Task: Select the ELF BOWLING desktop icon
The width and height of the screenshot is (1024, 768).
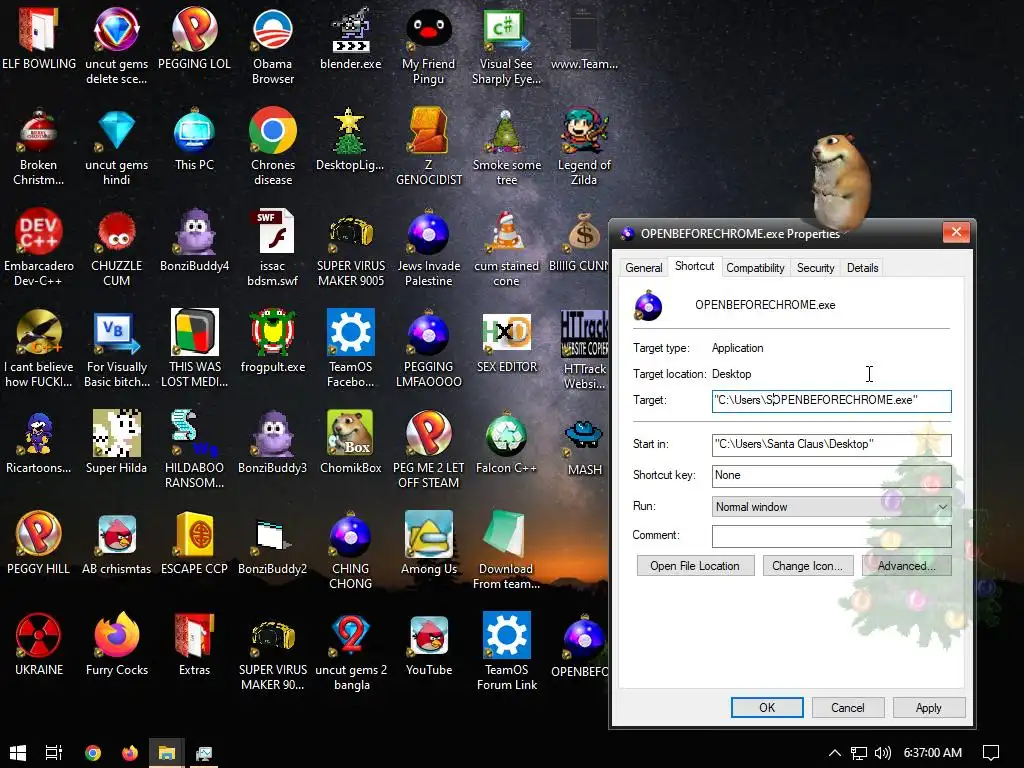Action: coord(39,39)
